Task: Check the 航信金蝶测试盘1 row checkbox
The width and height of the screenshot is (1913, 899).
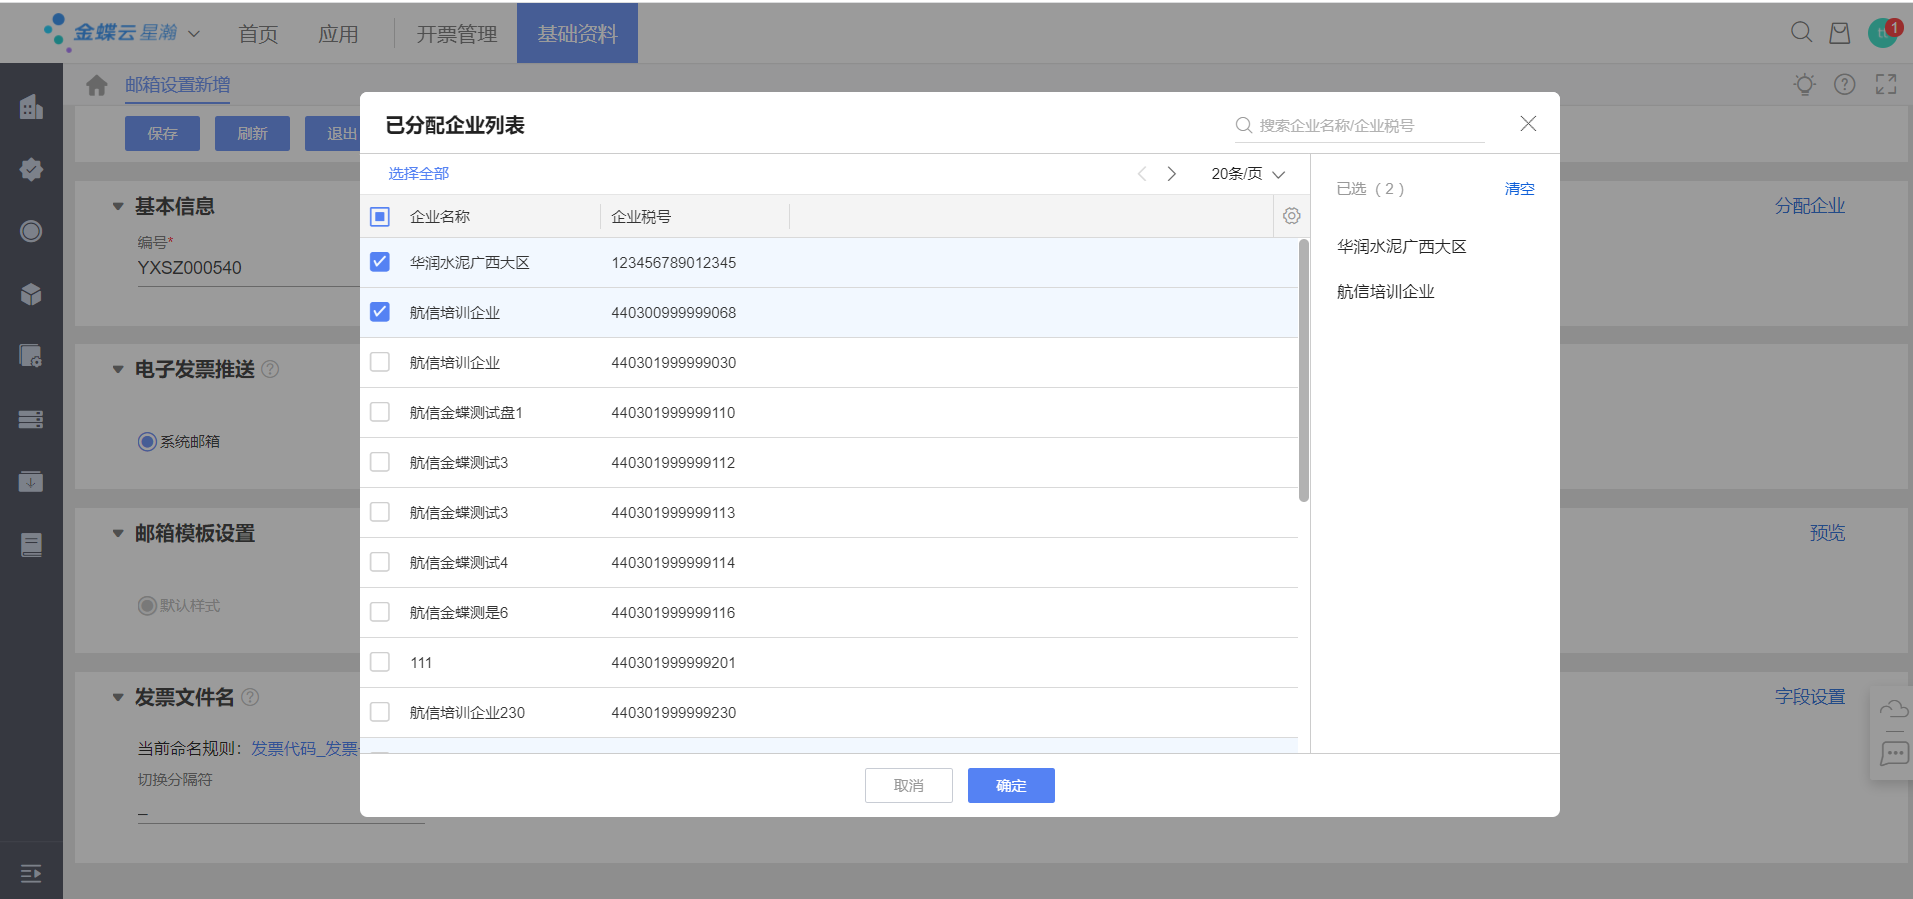Action: pyautogui.click(x=380, y=412)
